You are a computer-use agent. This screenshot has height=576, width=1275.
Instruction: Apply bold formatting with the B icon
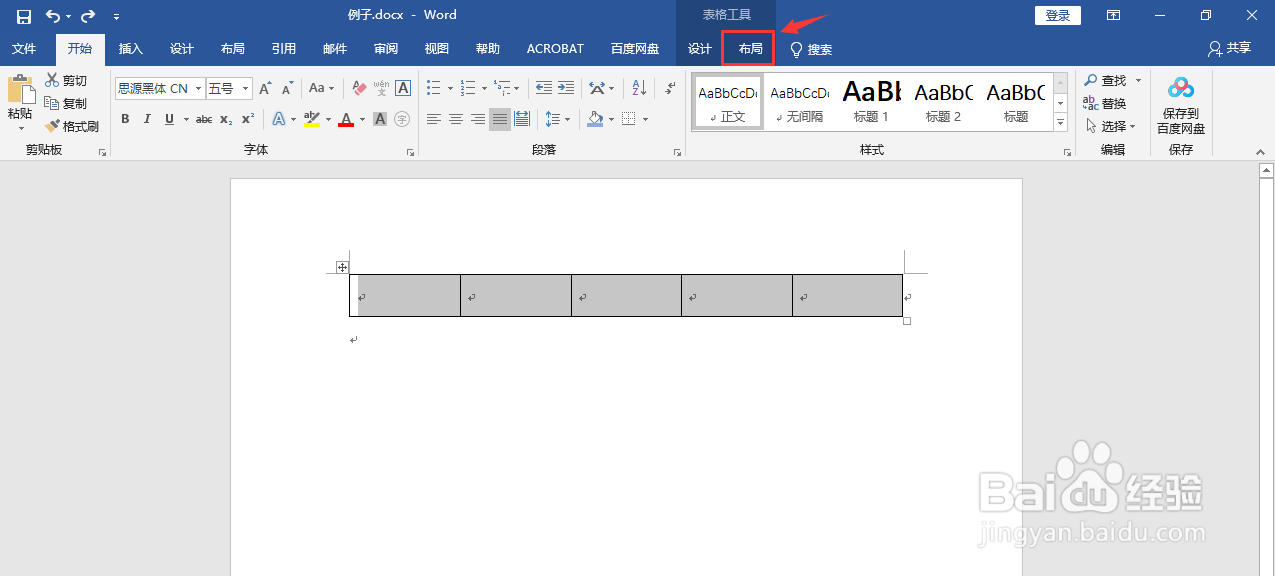pyautogui.click(x=125, y=118)
